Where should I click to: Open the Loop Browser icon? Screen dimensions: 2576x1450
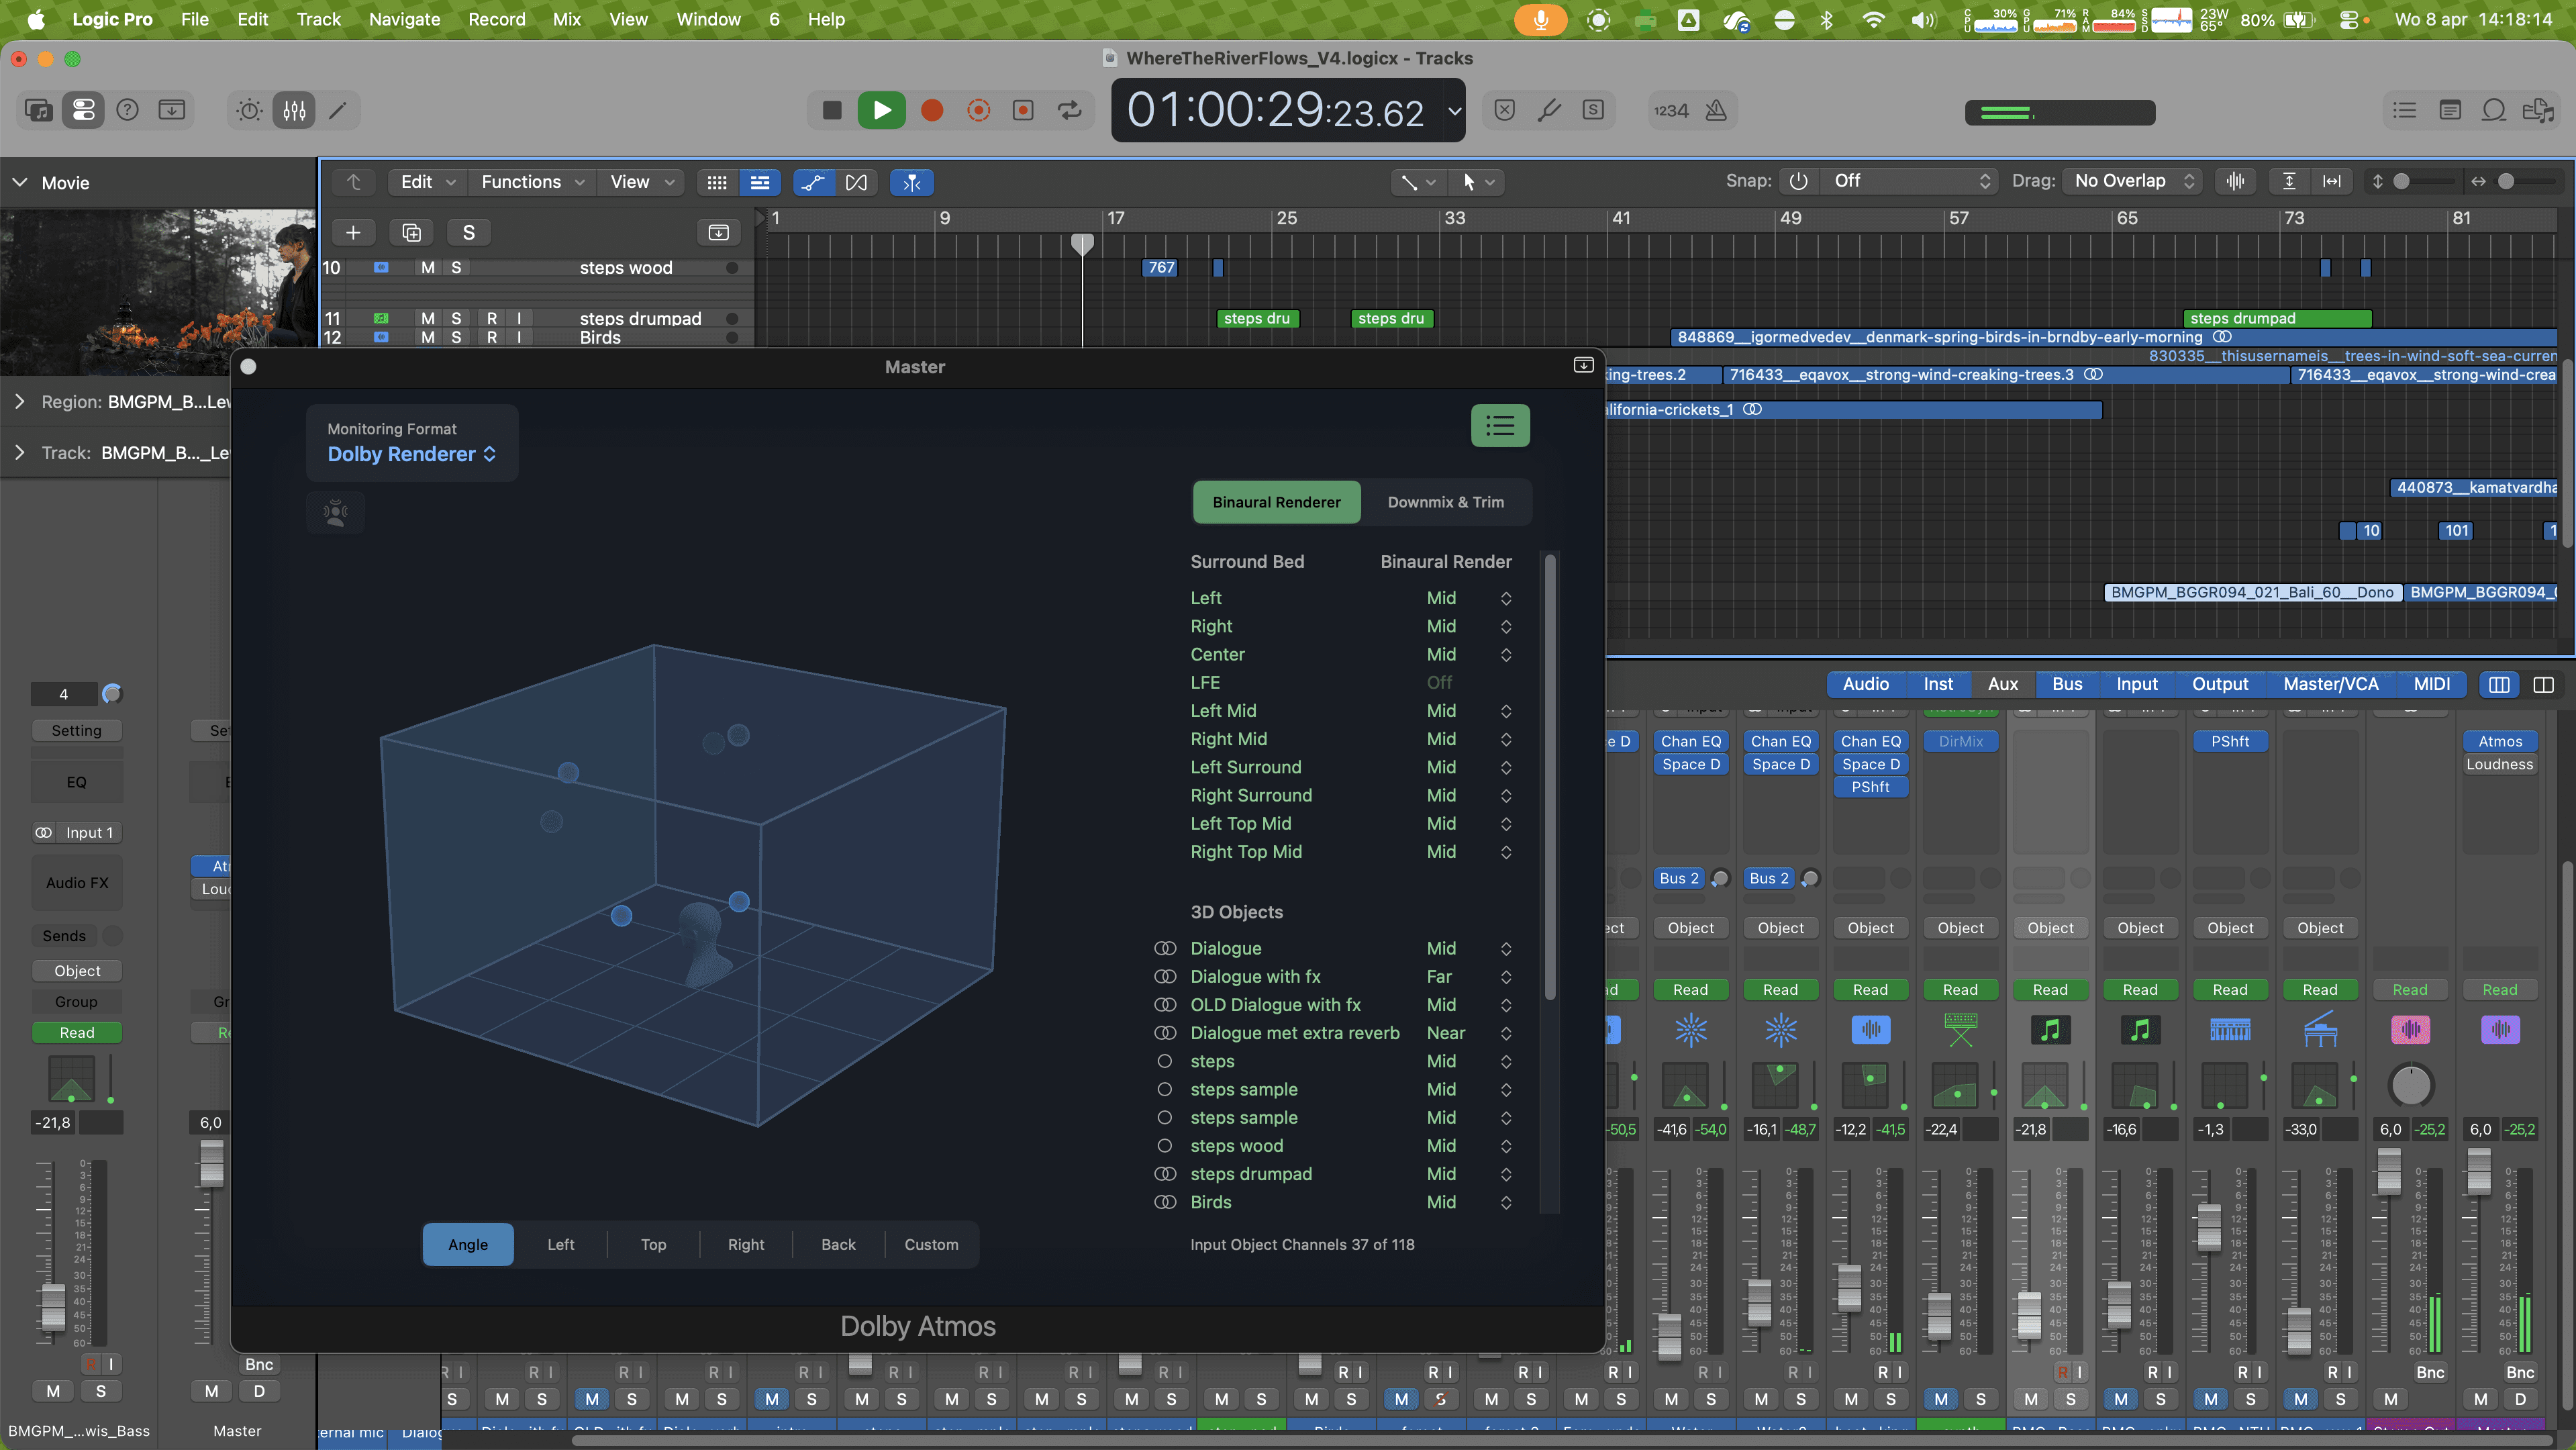pos(2494,110)
